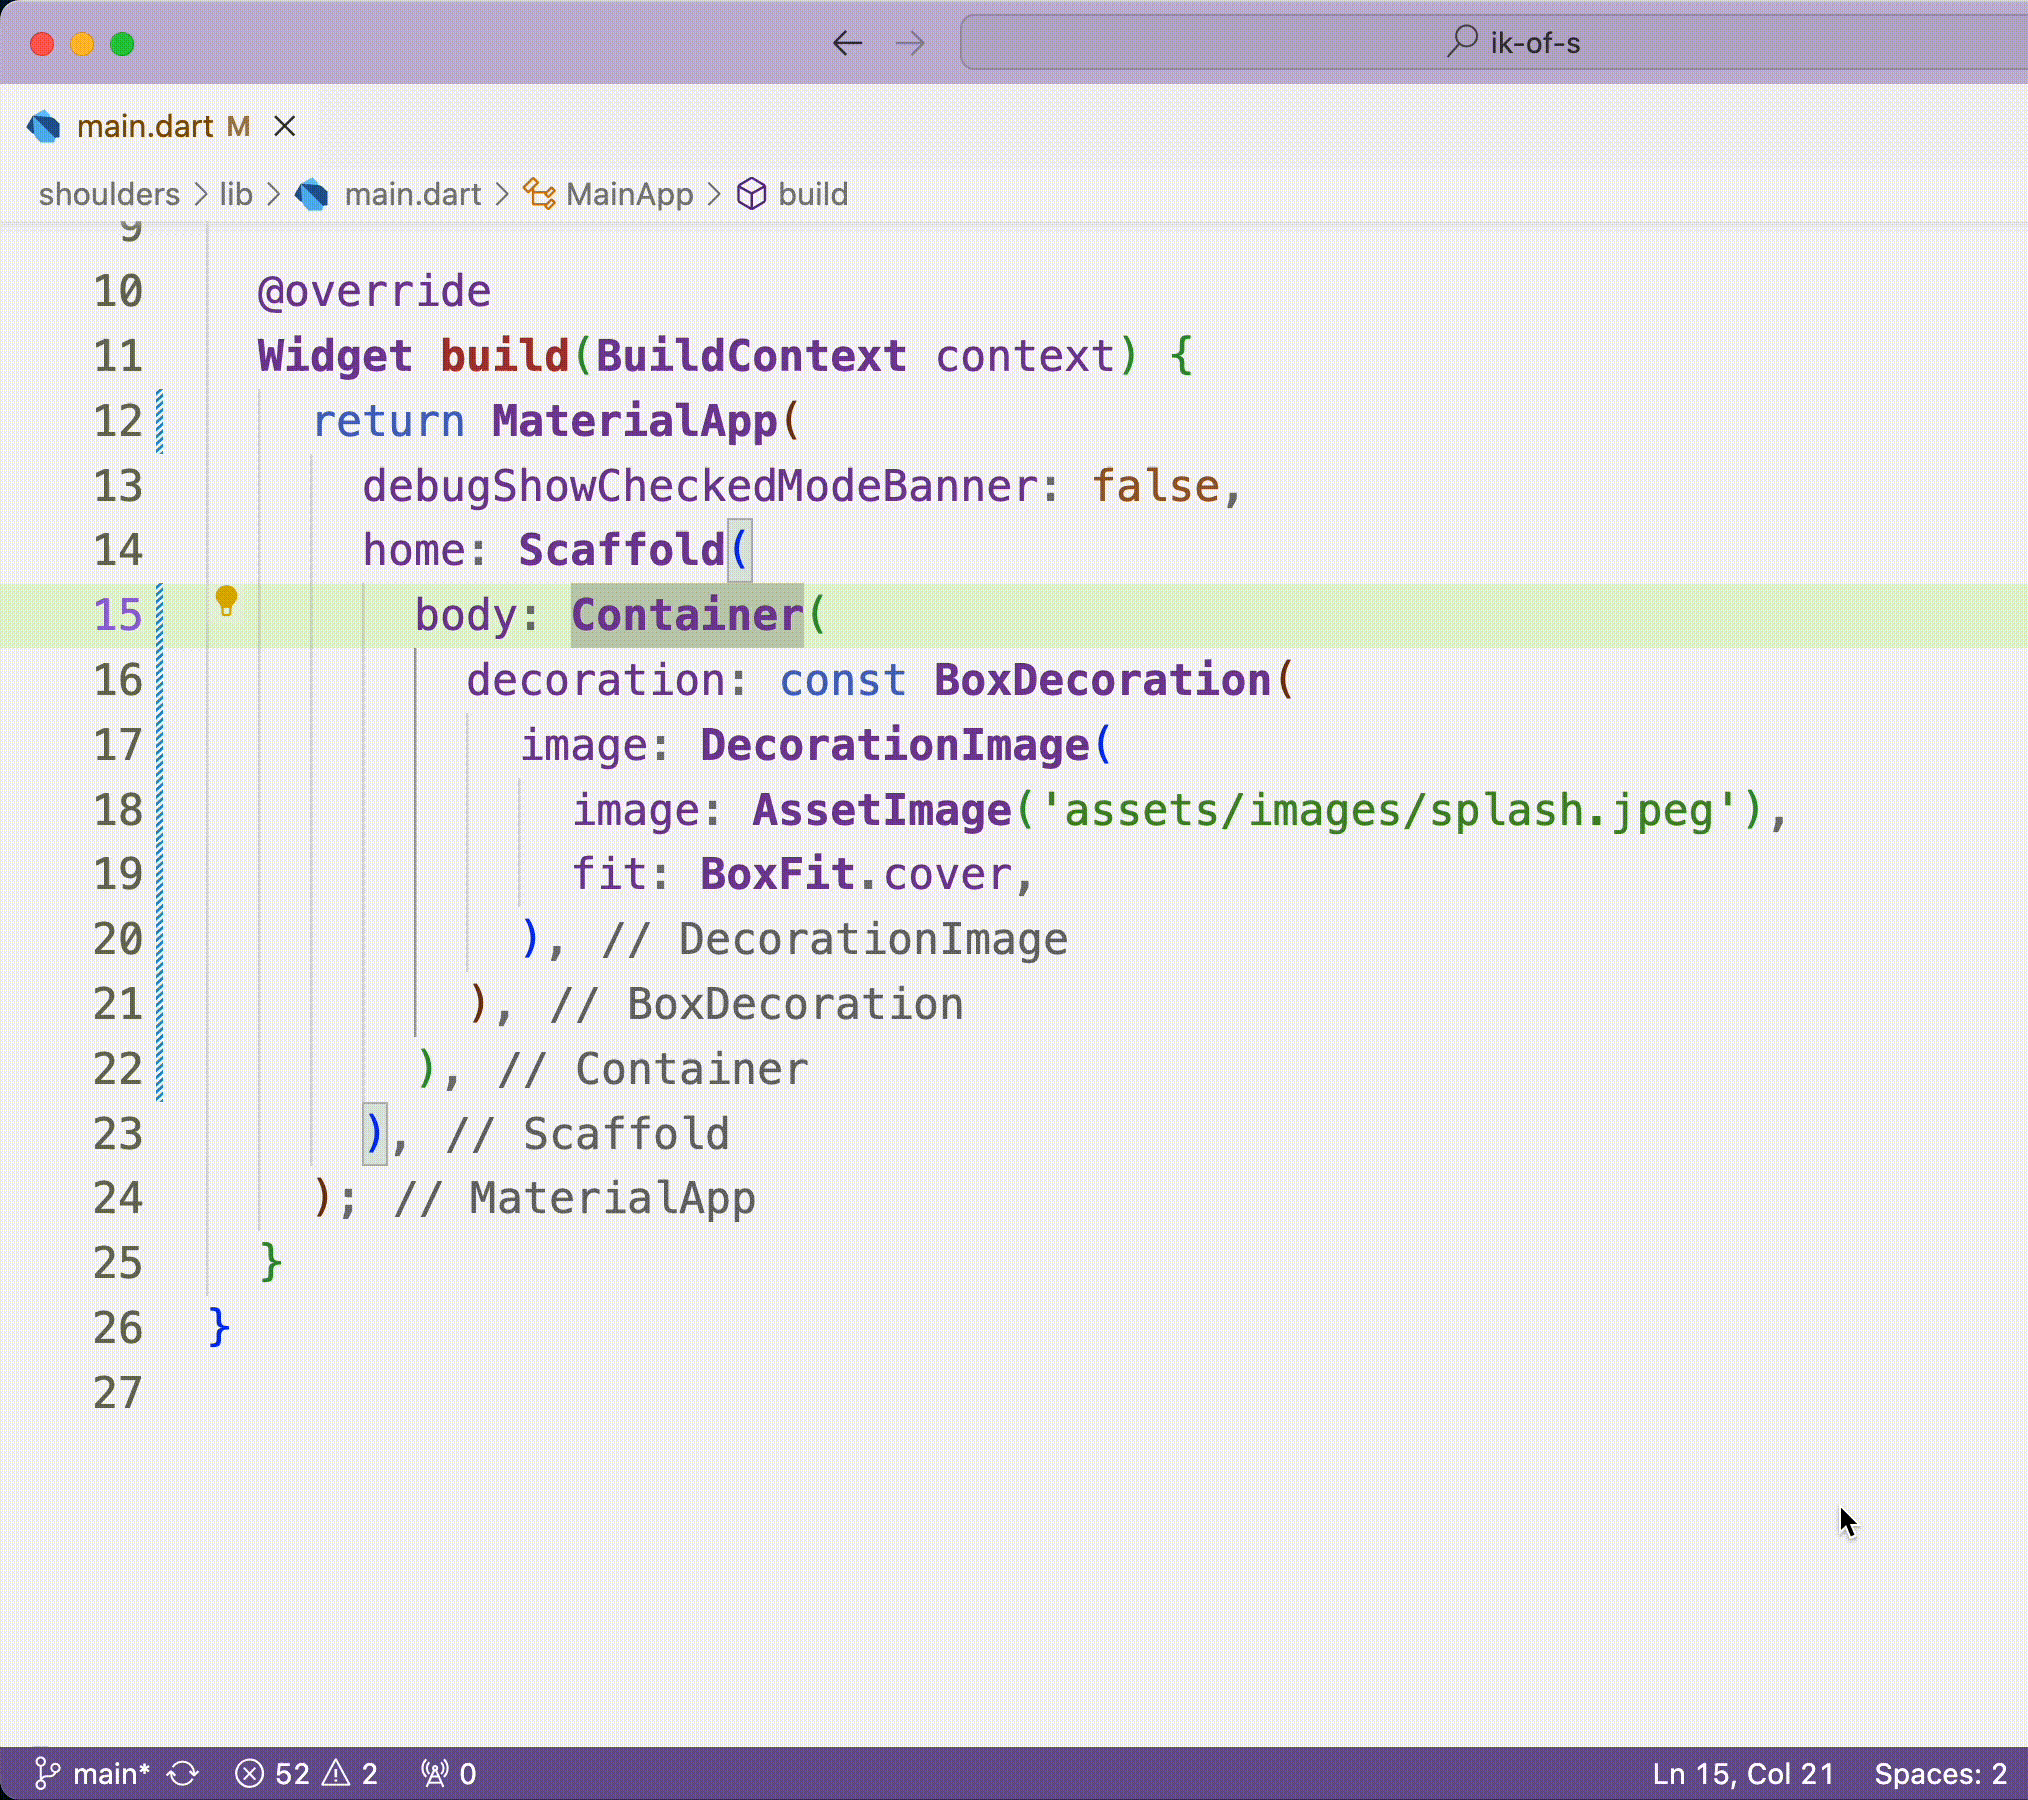Click the build method cube icon in breadcrumb
Image resolution: width=2028 pixels, height=1800 pixels.
(x=752, y=194)
